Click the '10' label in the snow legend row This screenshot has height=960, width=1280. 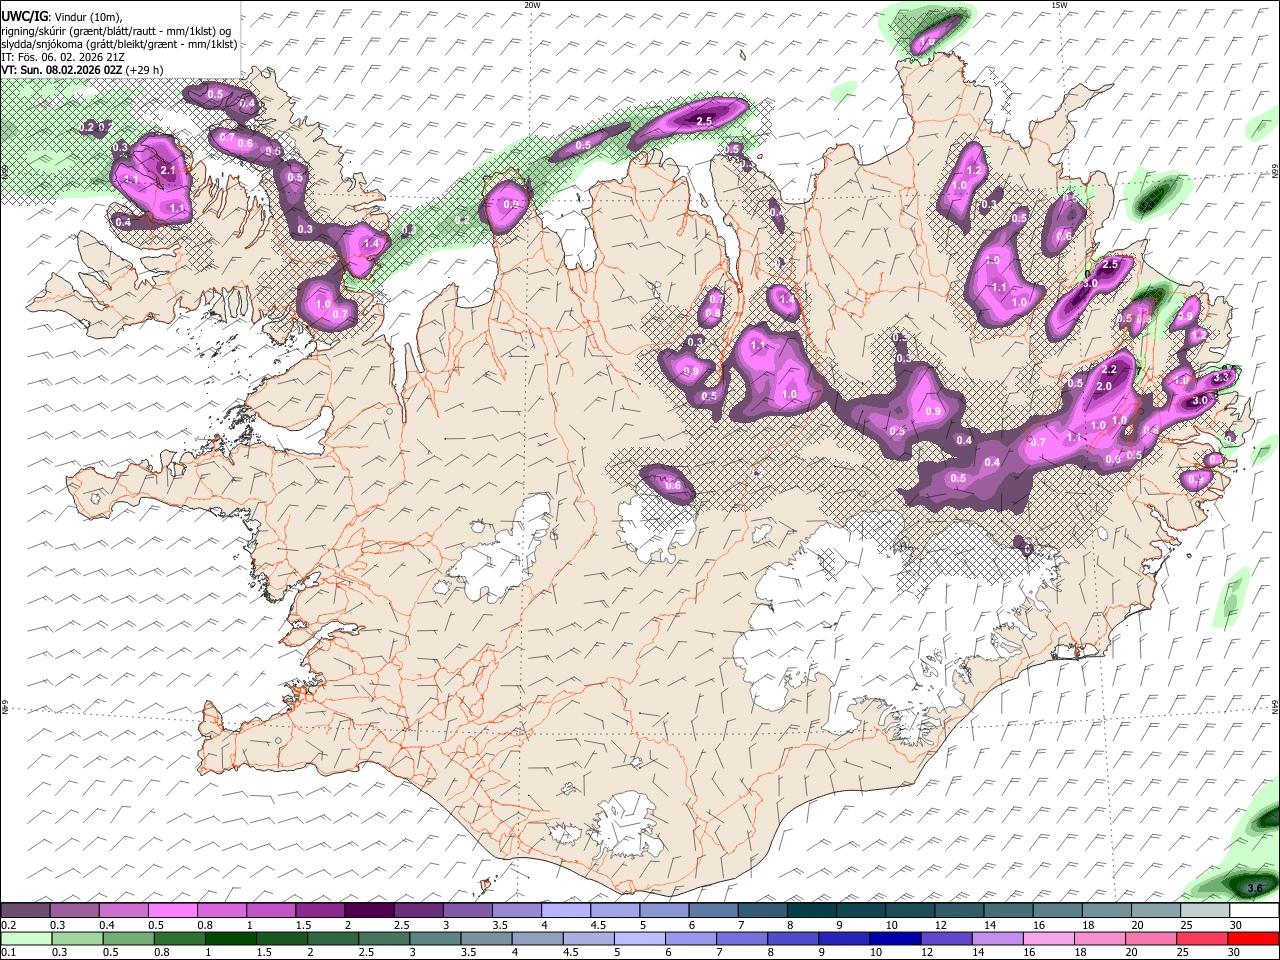coord(892,925)
